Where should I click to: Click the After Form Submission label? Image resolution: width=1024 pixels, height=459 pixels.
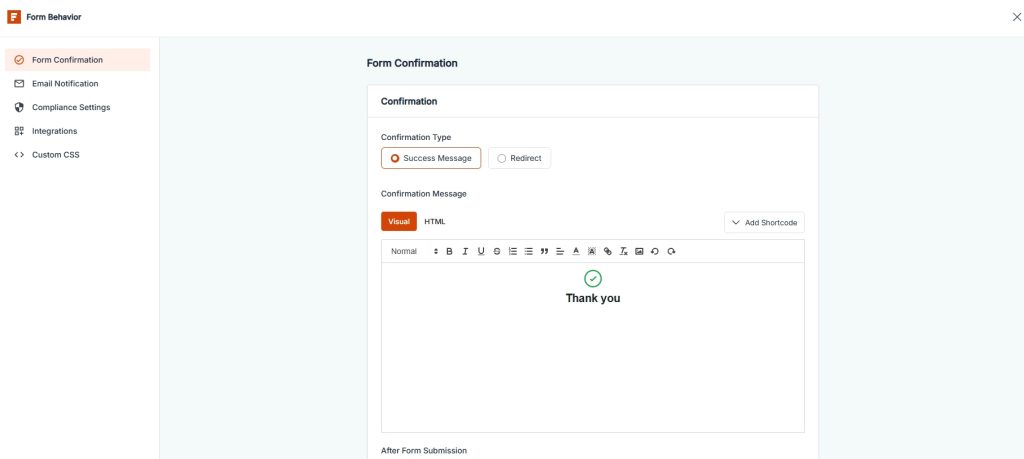(x=424, y=451)
